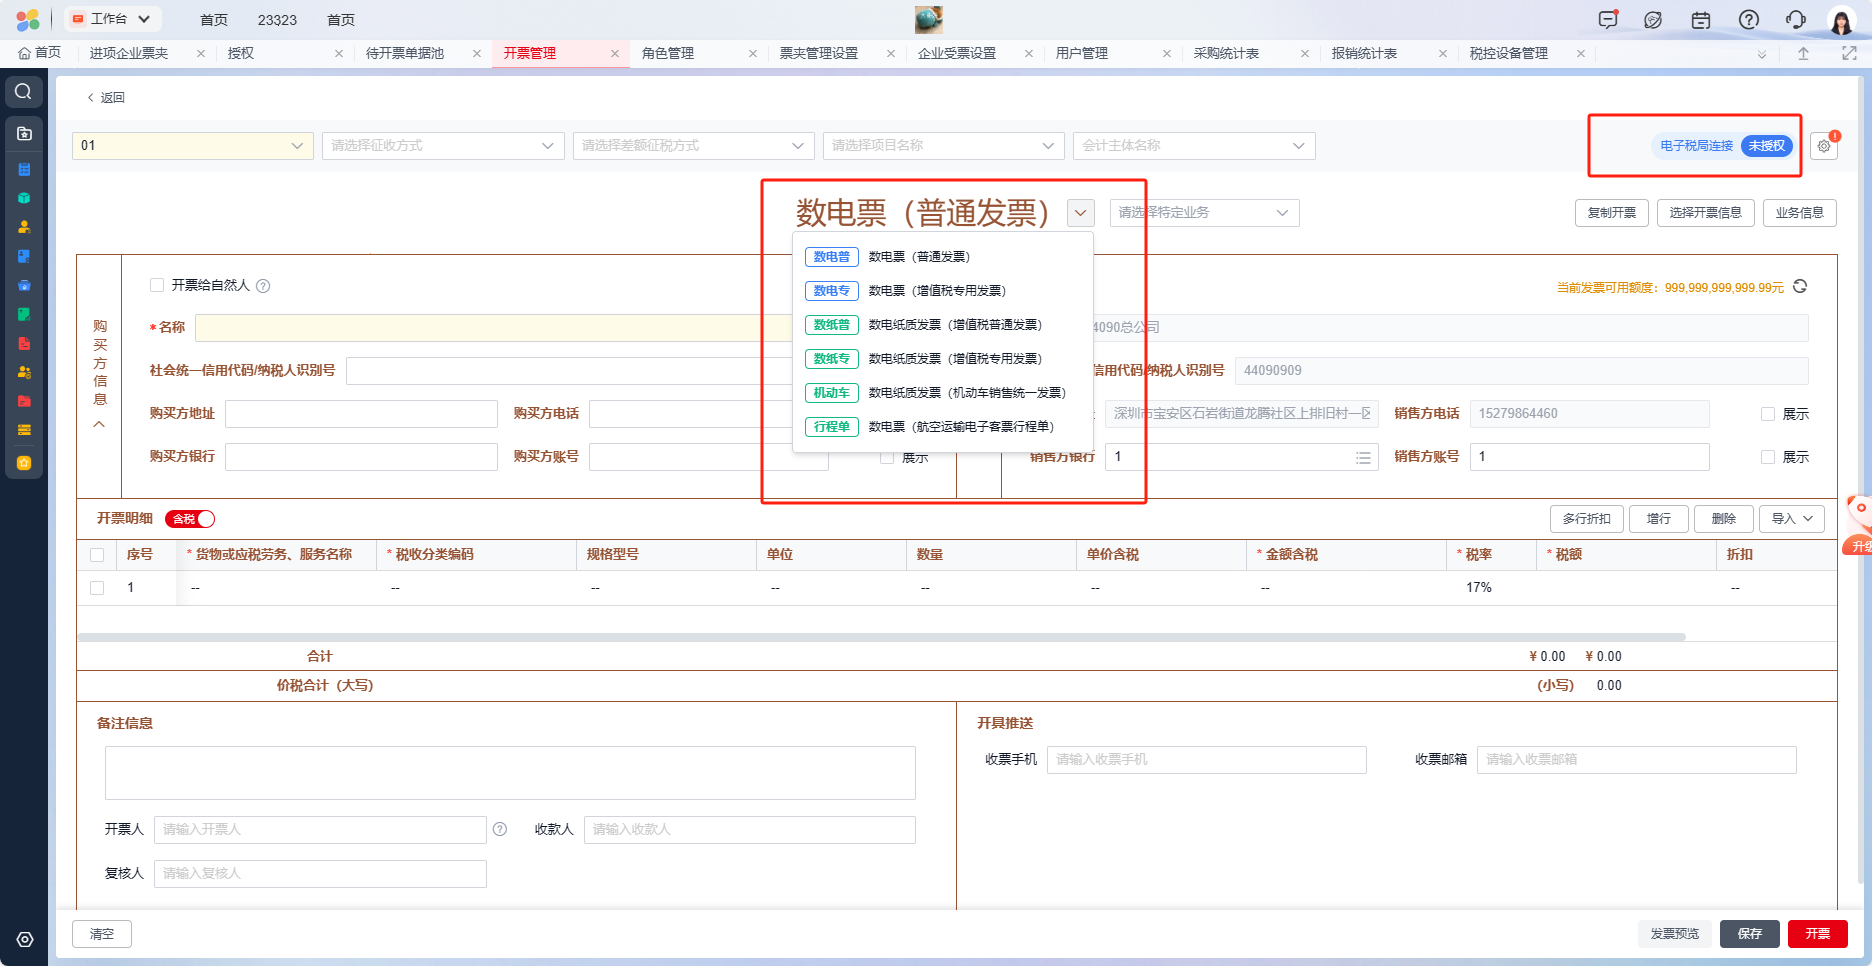Click the 复制开票 button
The width and height of the screenshot is (1872, 966).
[1612, 213]
